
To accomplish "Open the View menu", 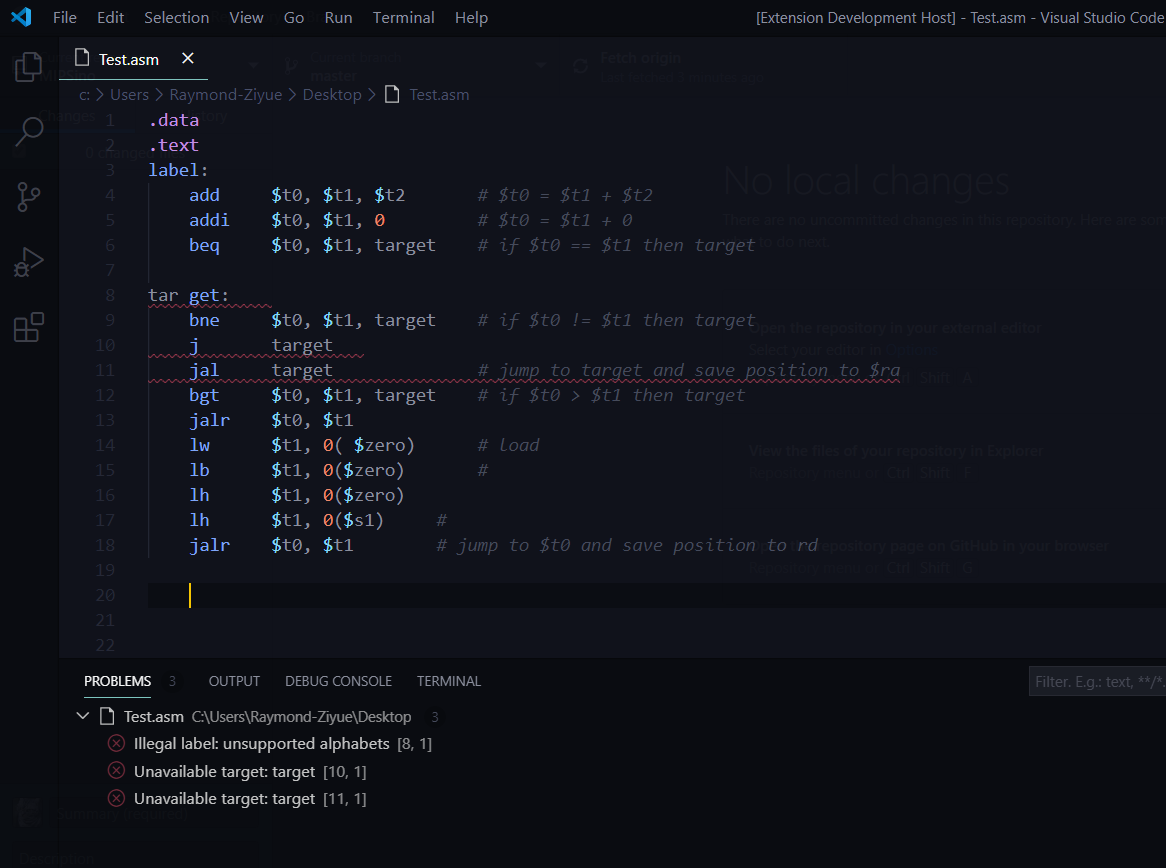I will [x=246, y=17].
